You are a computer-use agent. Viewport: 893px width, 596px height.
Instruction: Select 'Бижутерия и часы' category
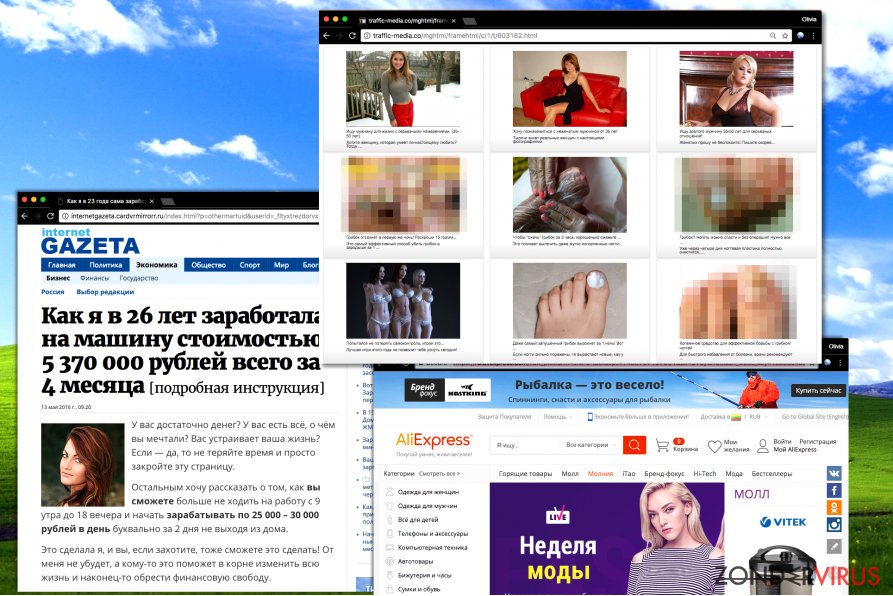[424, 576]
